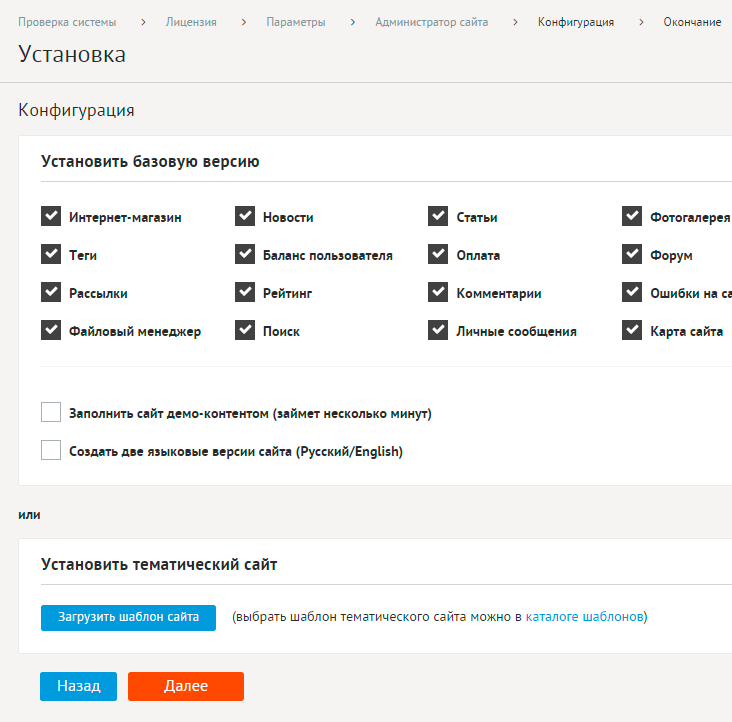The image size is (732, 722).
Task: Open the каталоге шаблонов link
Action: [584, 617]
